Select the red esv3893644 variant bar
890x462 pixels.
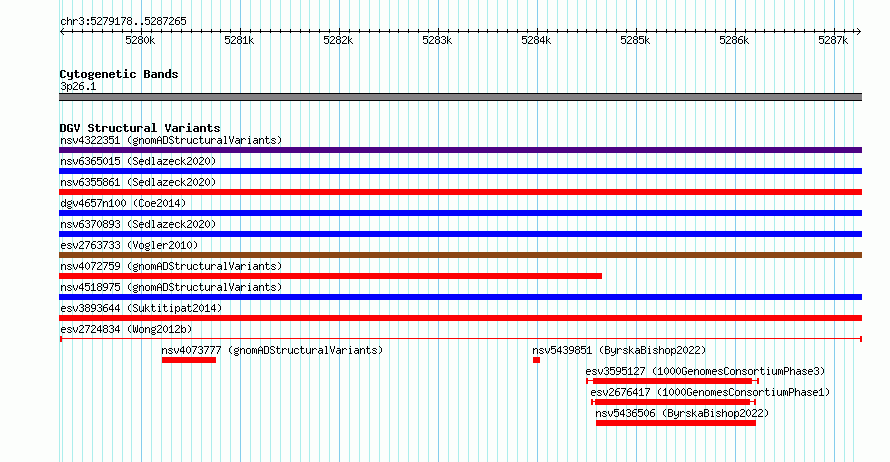pyautogui.click(x=460, y=318)
